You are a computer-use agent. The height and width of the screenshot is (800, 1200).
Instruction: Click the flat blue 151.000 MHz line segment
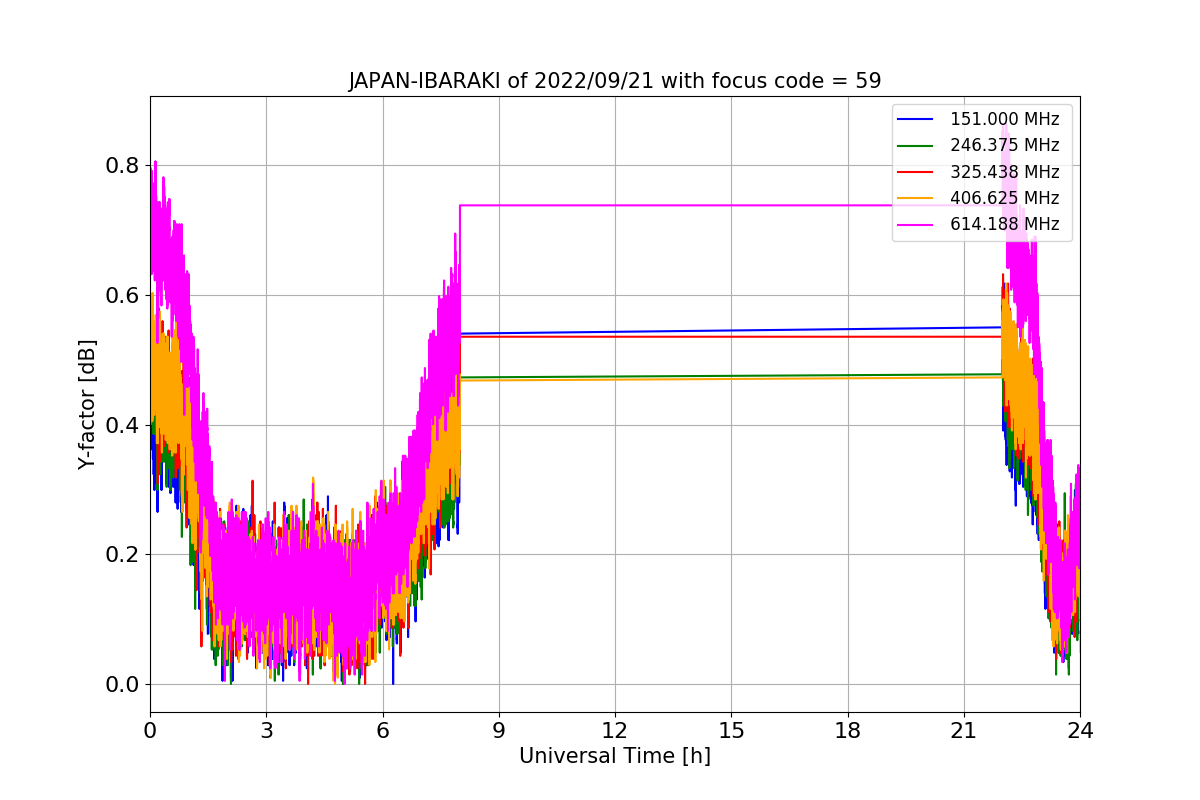(731, 330)
